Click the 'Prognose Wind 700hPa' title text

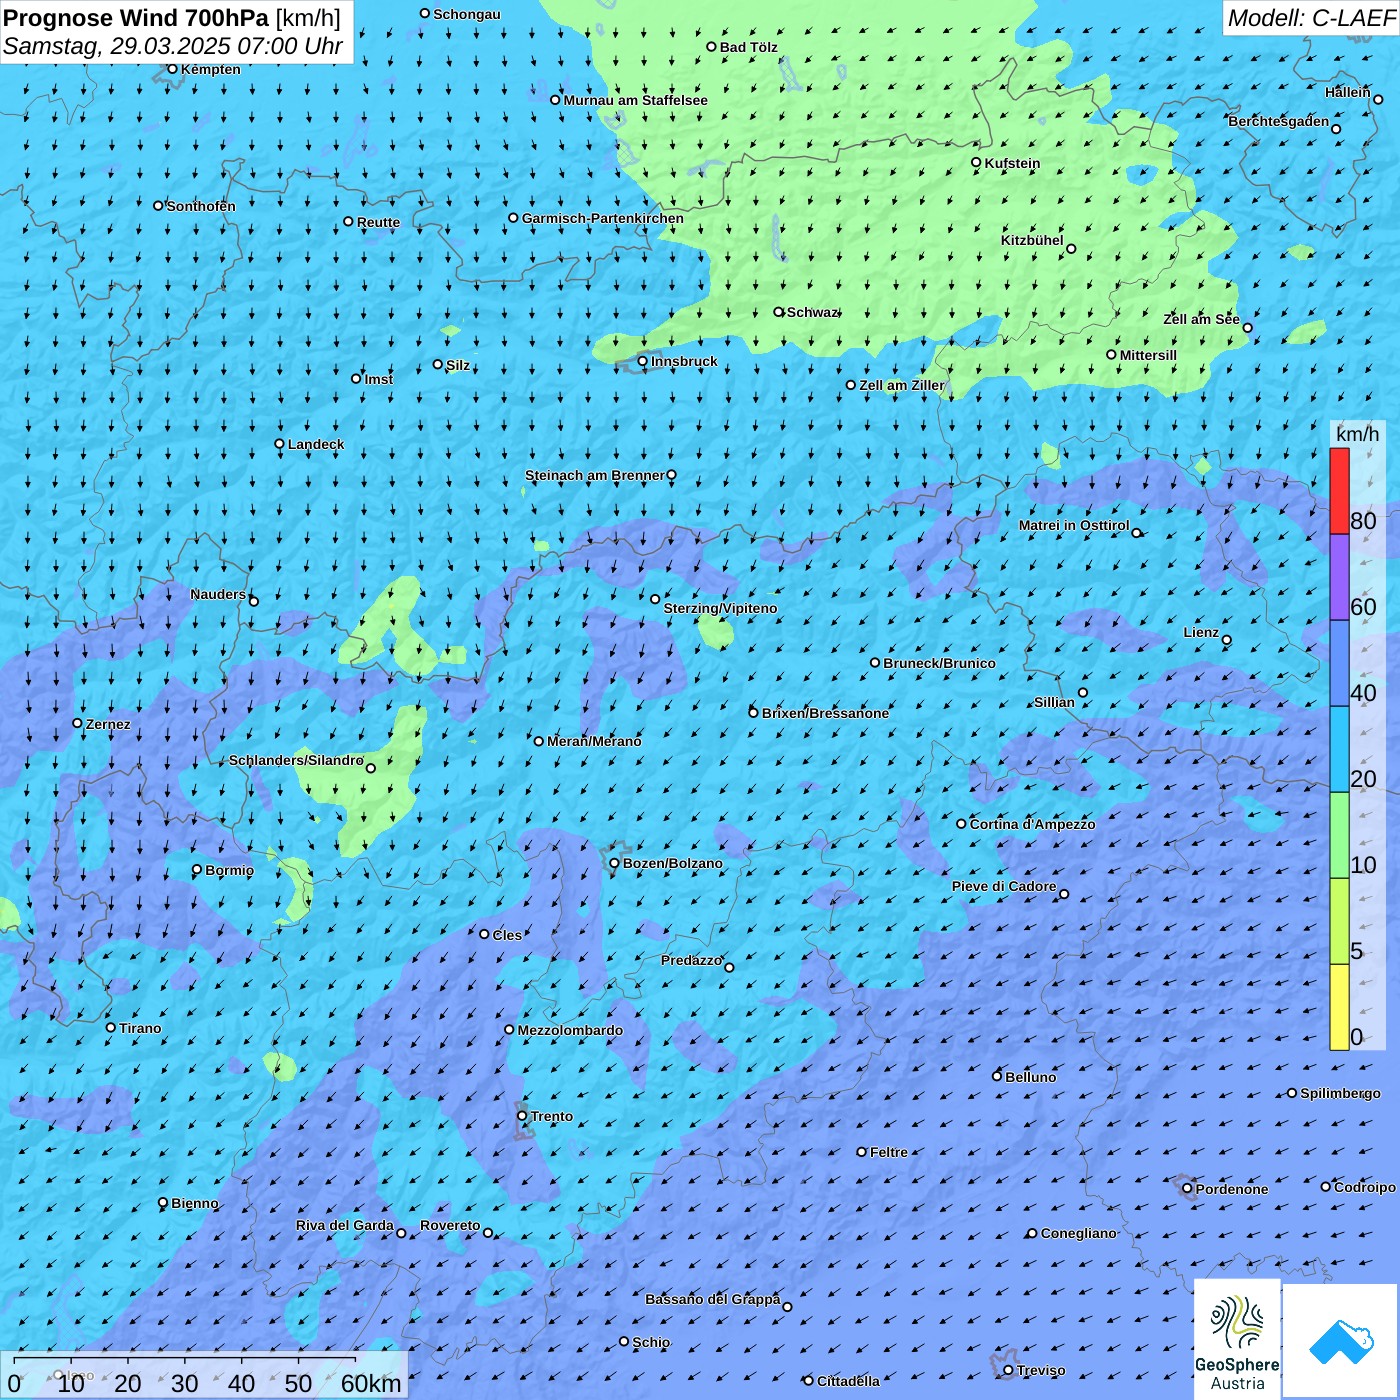(136, 18)
